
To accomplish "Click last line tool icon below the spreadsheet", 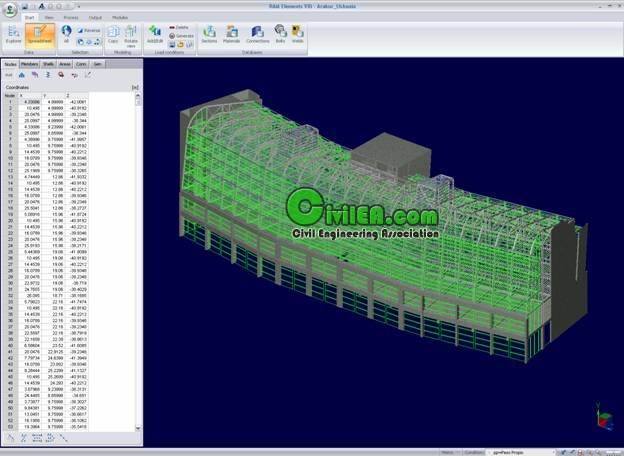I will click(x=63, y=438).
